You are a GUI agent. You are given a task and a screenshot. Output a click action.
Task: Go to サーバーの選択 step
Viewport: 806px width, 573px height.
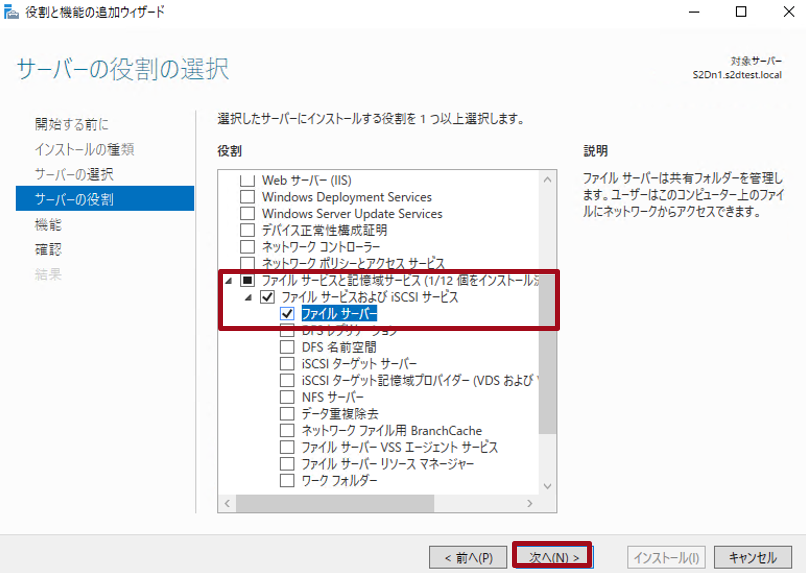(x=74, y=174)
